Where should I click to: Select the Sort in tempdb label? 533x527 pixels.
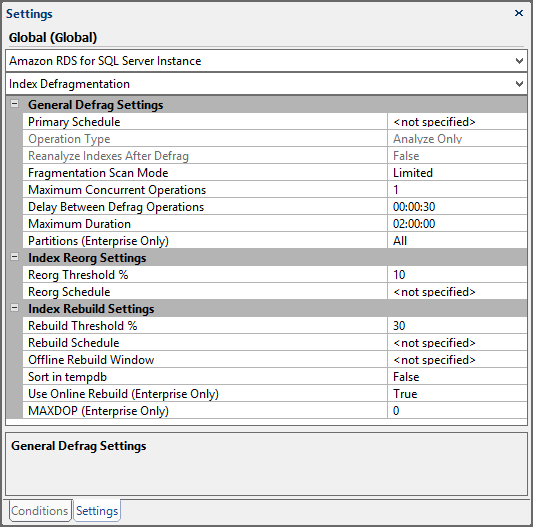pos(67,377)
